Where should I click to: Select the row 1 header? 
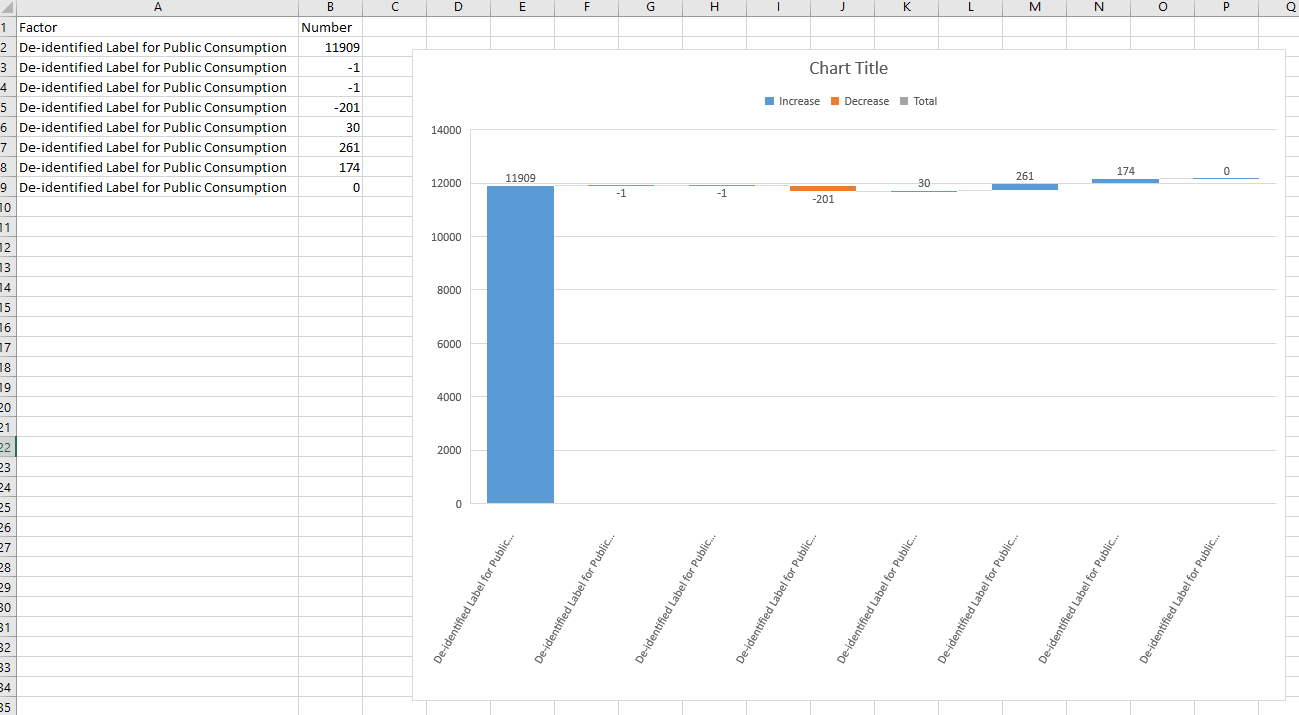(x=7, y=27)
